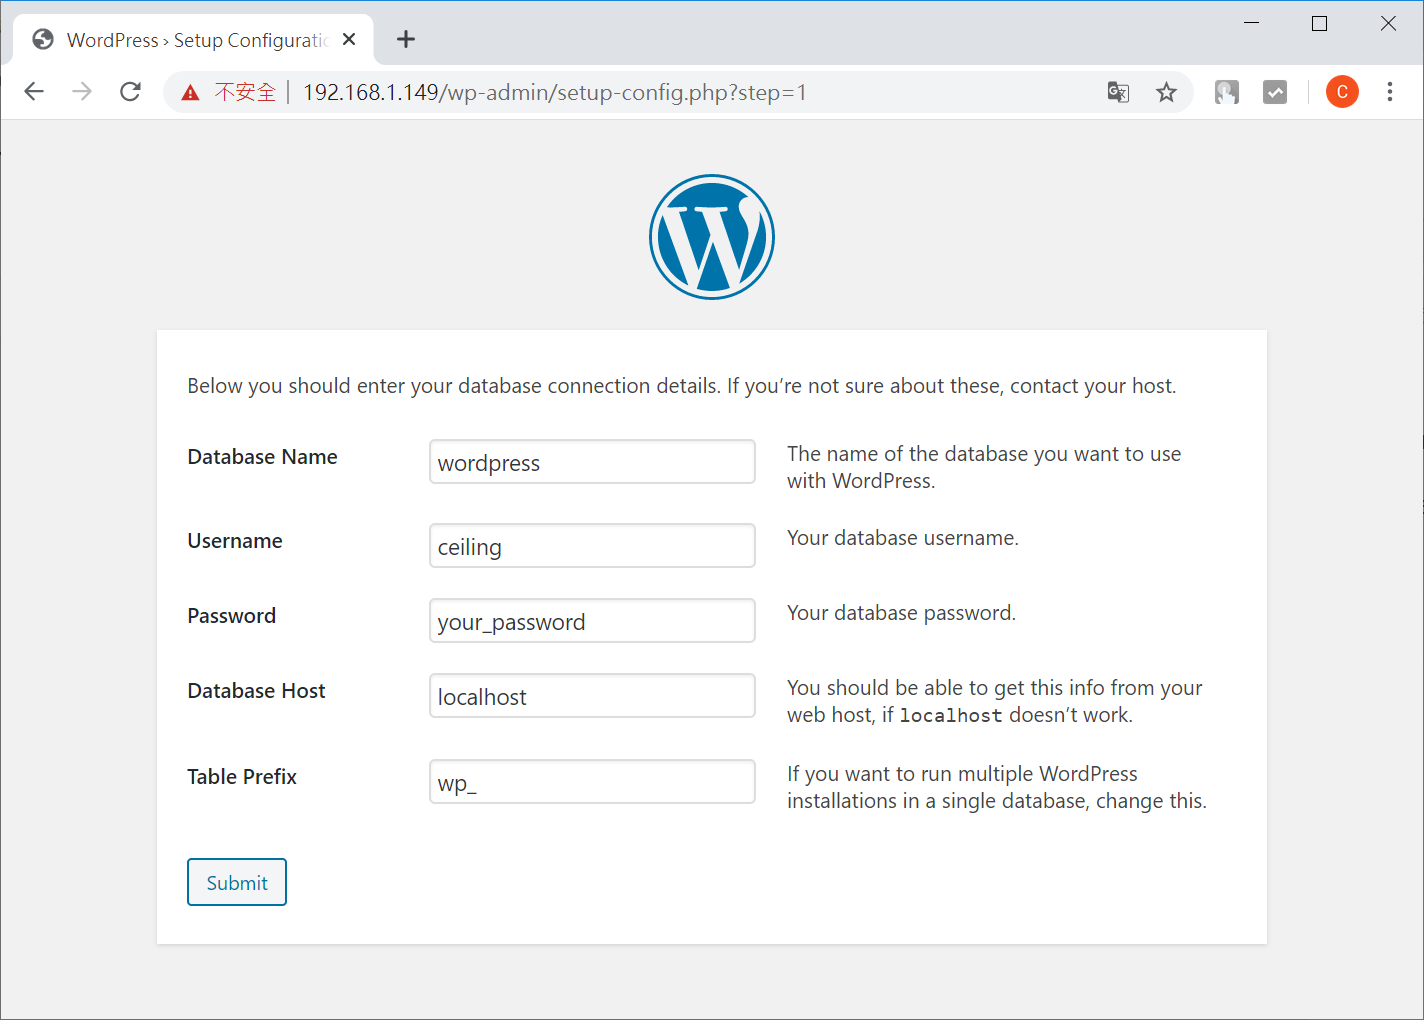
Task: Click the intro text about database connection
Action: (682, 386)
